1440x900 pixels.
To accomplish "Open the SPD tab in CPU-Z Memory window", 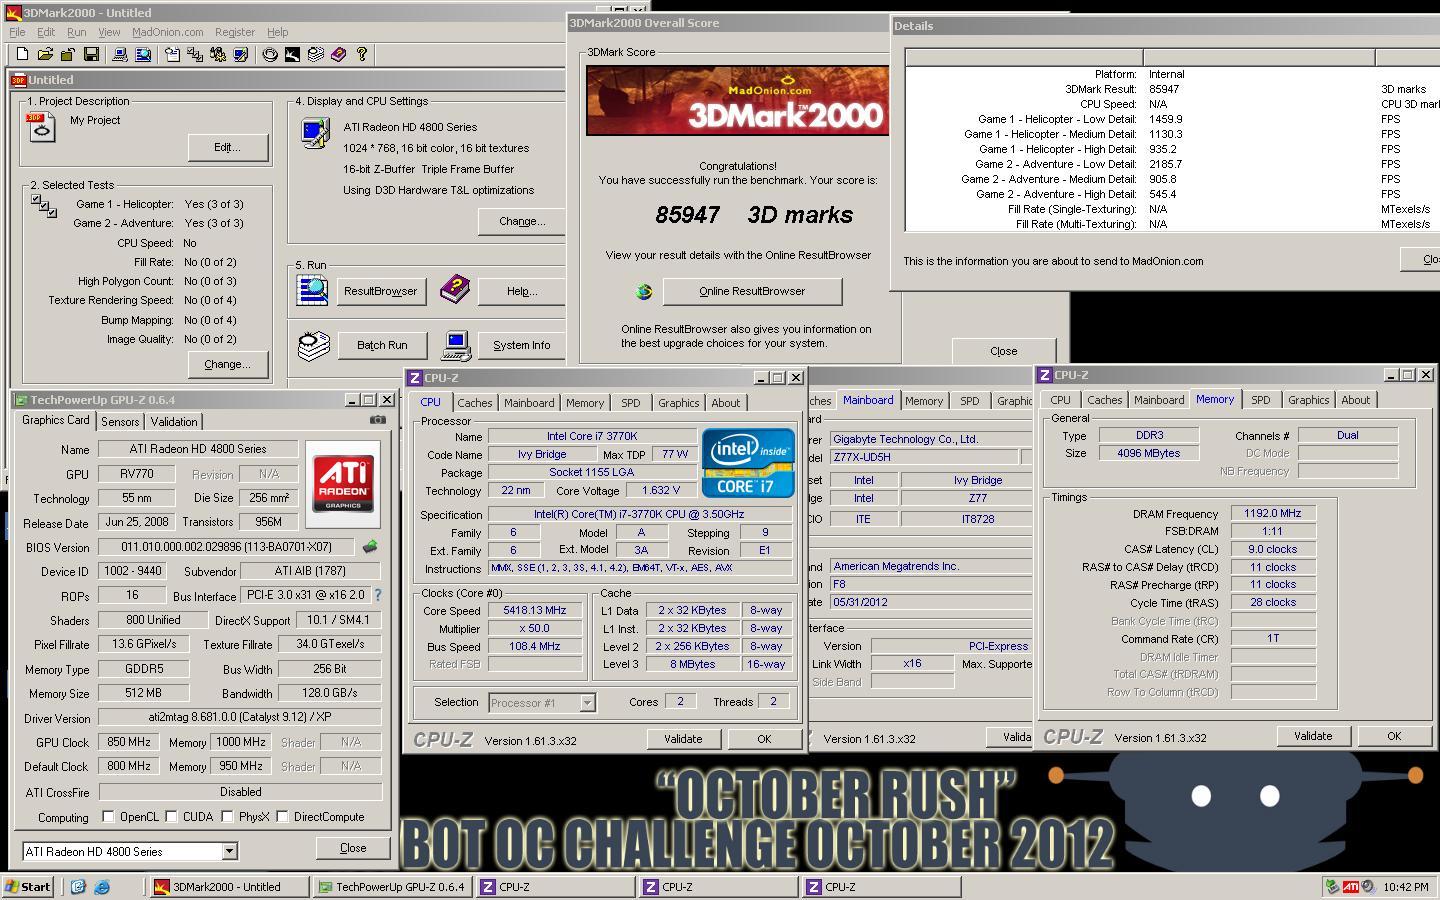I will (1261, 400).
